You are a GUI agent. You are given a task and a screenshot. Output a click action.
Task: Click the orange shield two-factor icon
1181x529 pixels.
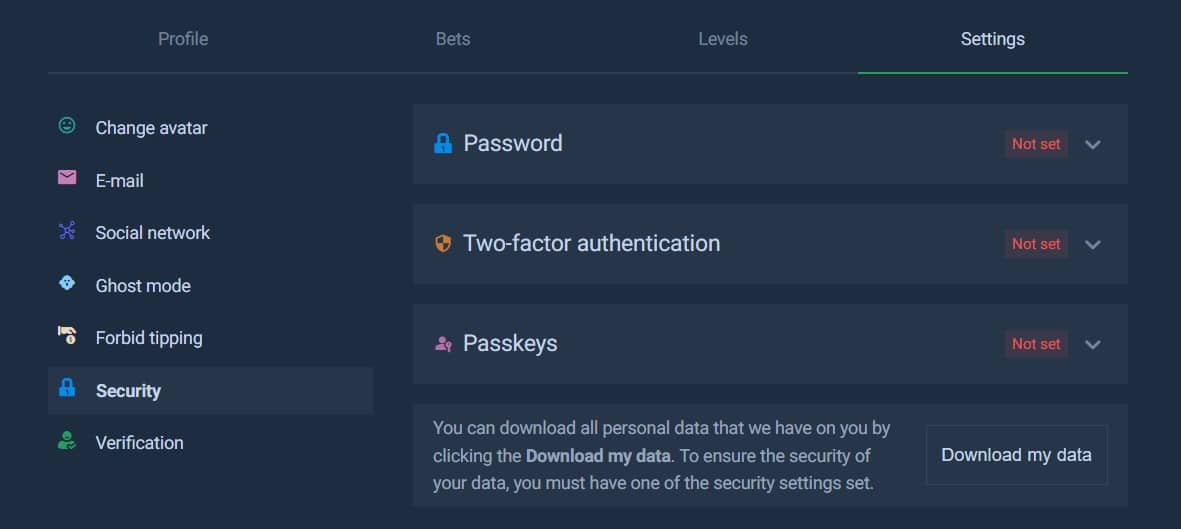click(443, 244)
